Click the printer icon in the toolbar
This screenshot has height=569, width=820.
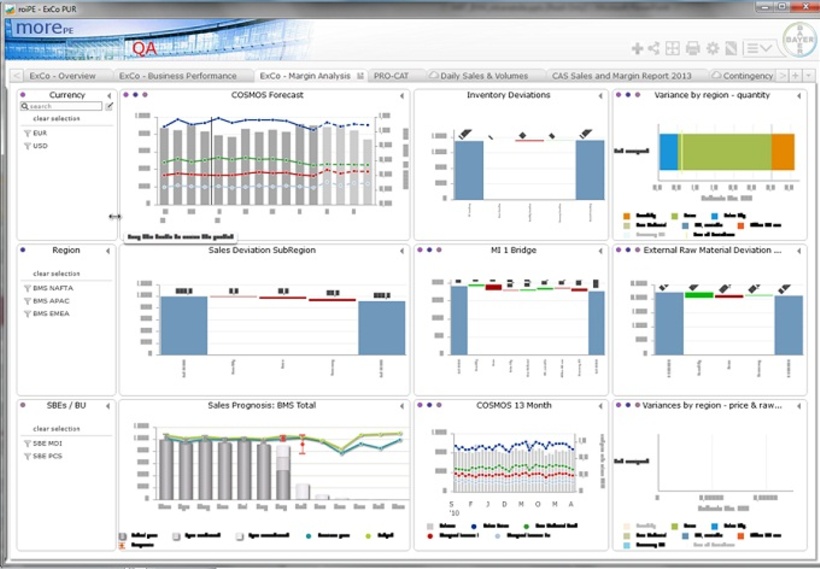[x=692, y=49]
